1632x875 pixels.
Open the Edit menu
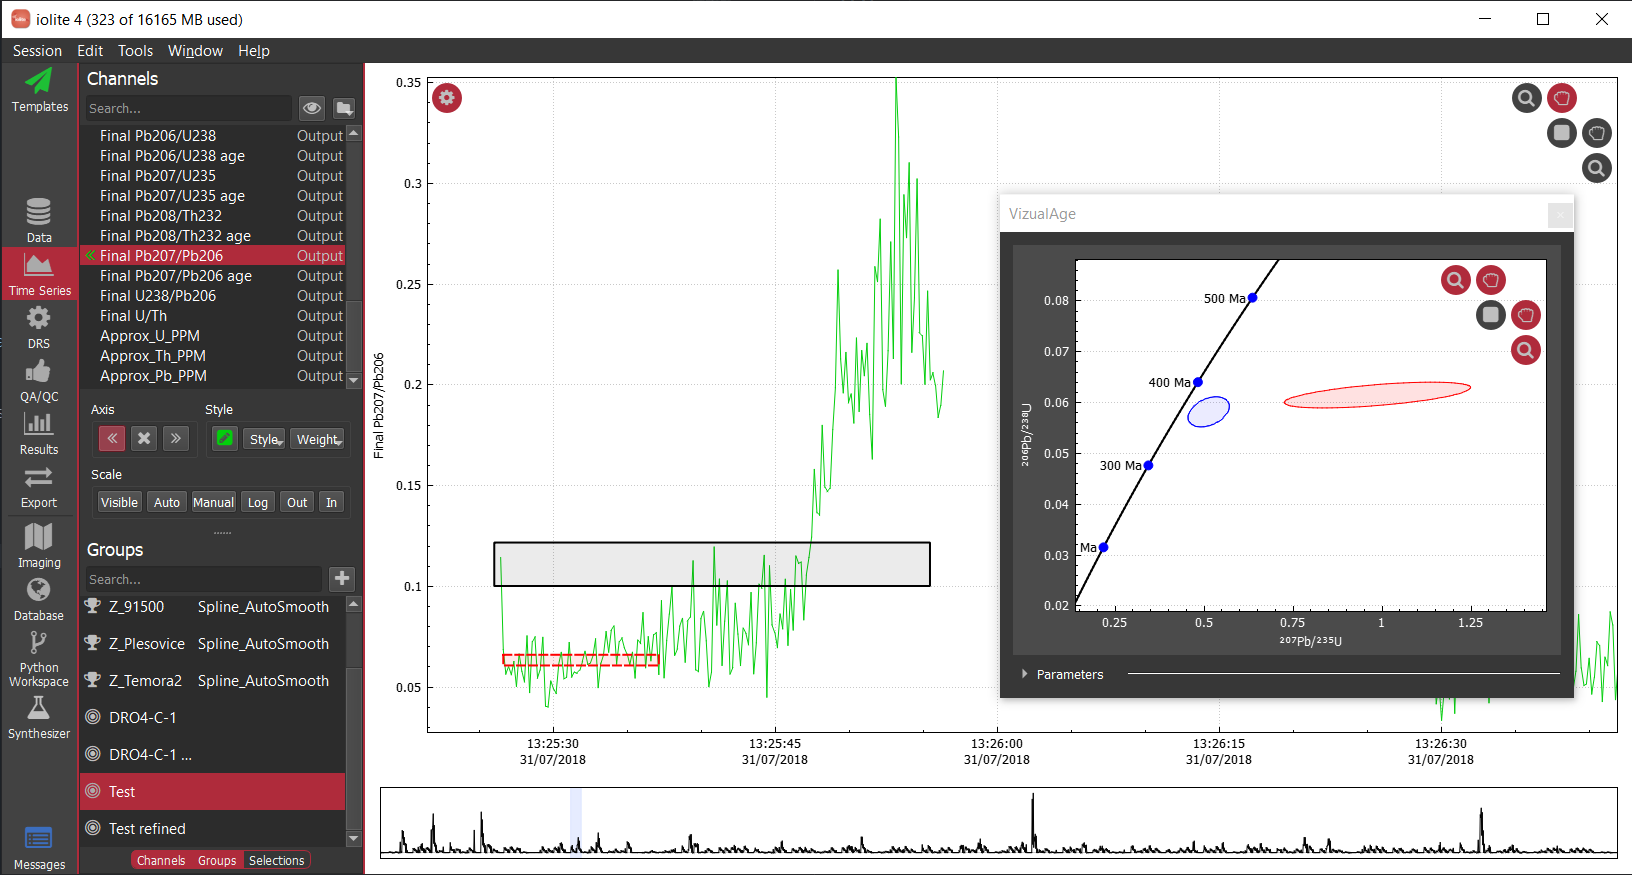[x=90, y=51]
